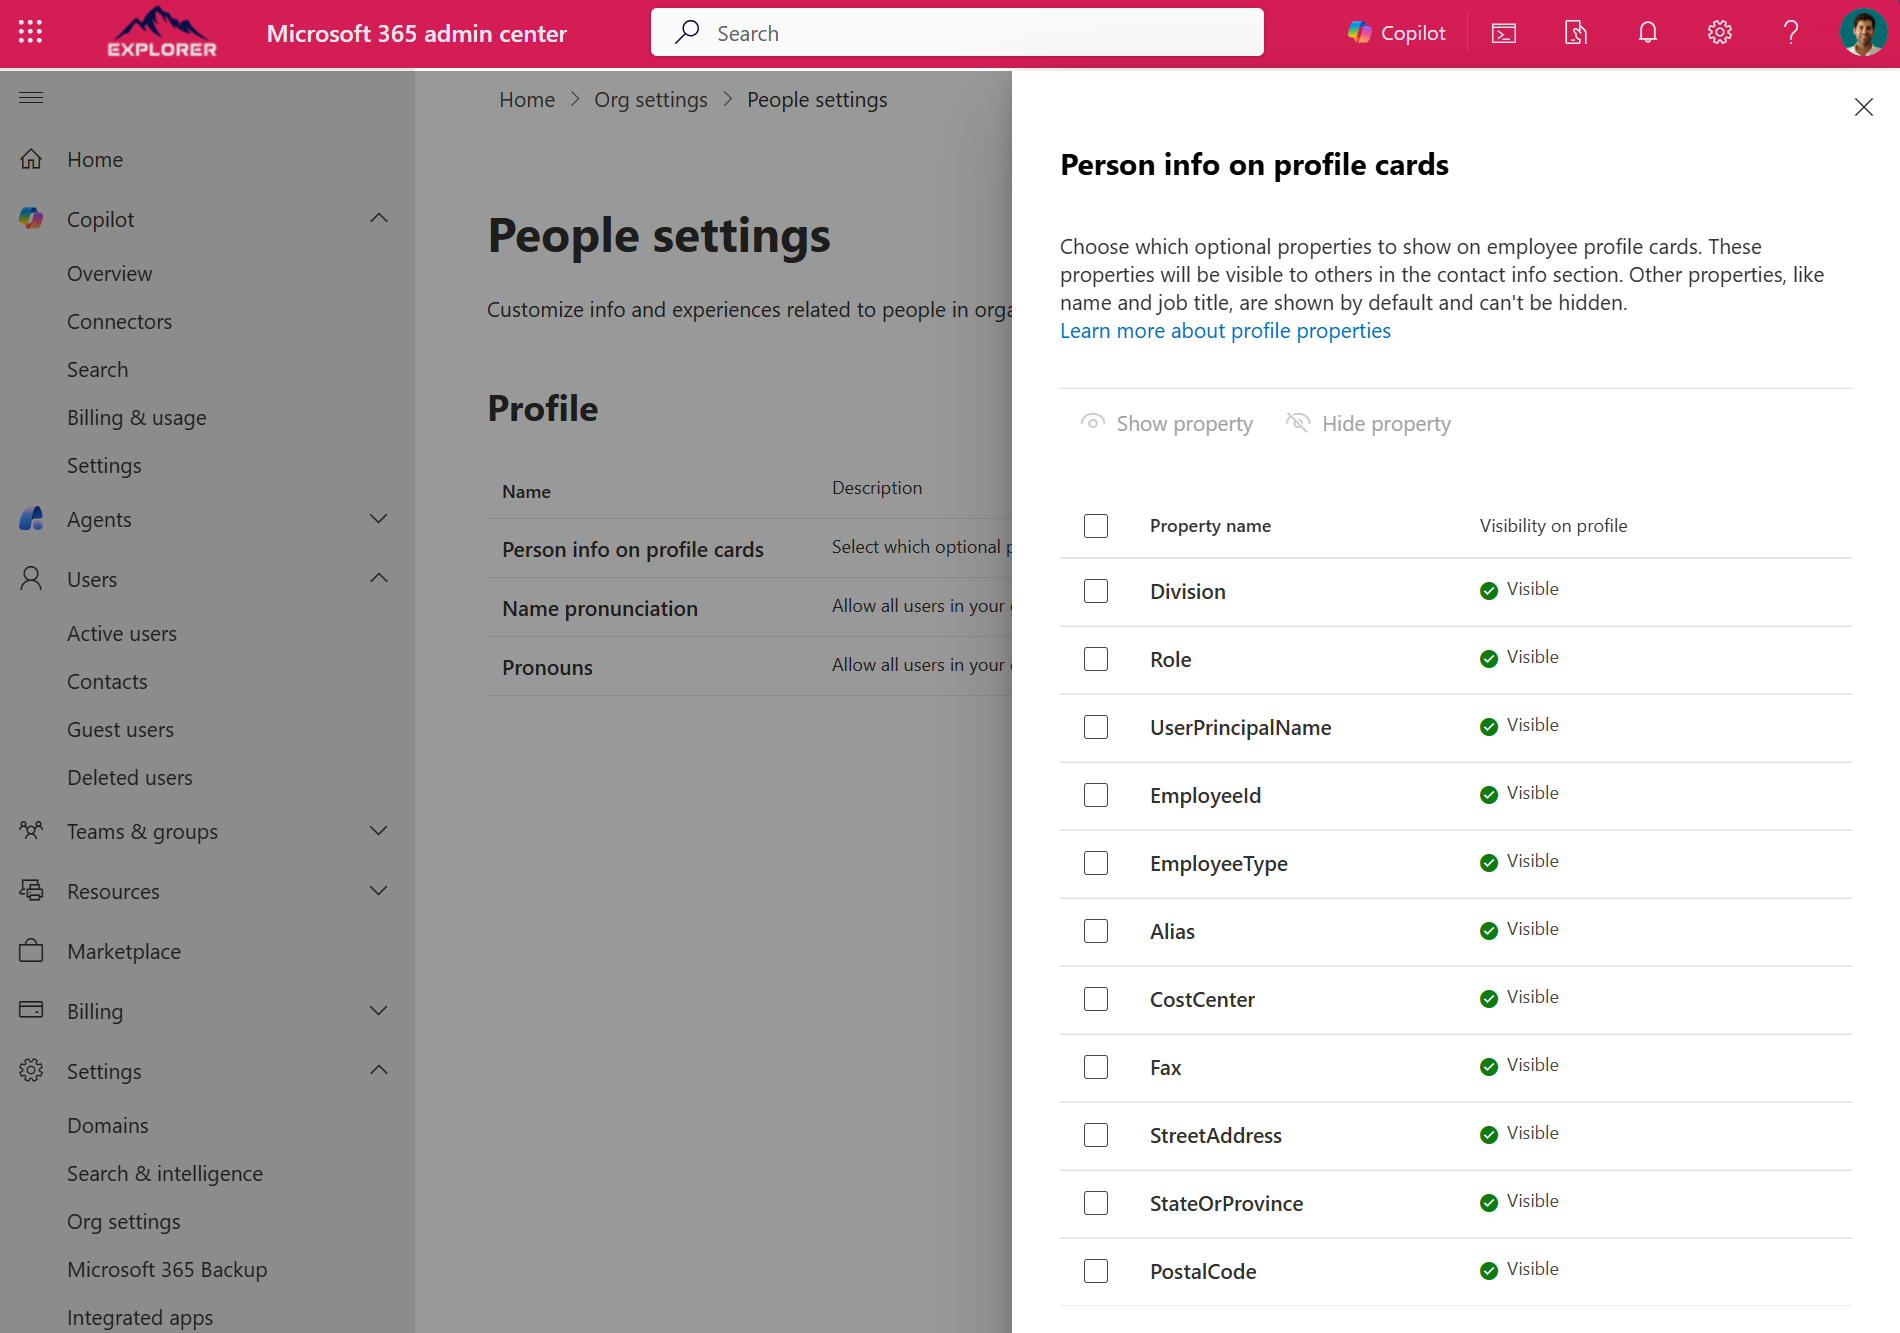
Task: Check the Division property checkbox
Action: 1096,591
